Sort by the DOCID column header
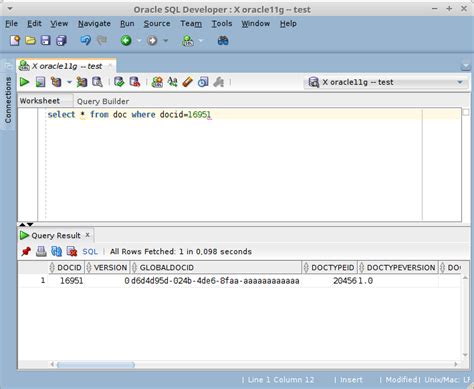The width and height of the screenshot is (474, 389). click(x=66, y=268)
